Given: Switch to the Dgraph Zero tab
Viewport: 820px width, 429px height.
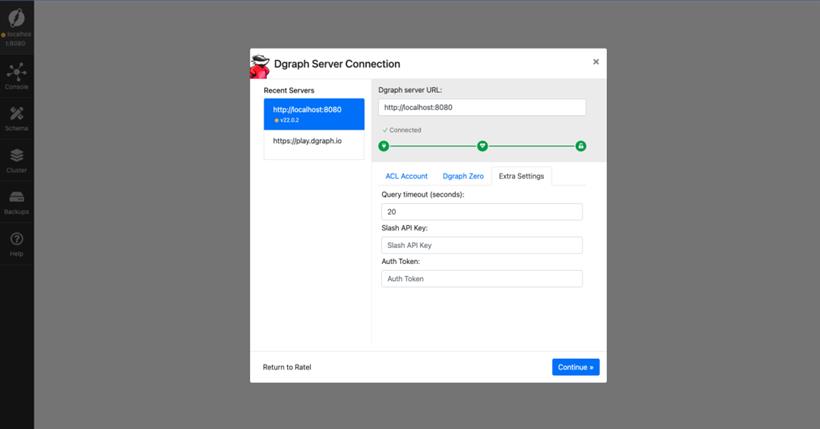Looking at the screenshot, I should pos(463,176).
